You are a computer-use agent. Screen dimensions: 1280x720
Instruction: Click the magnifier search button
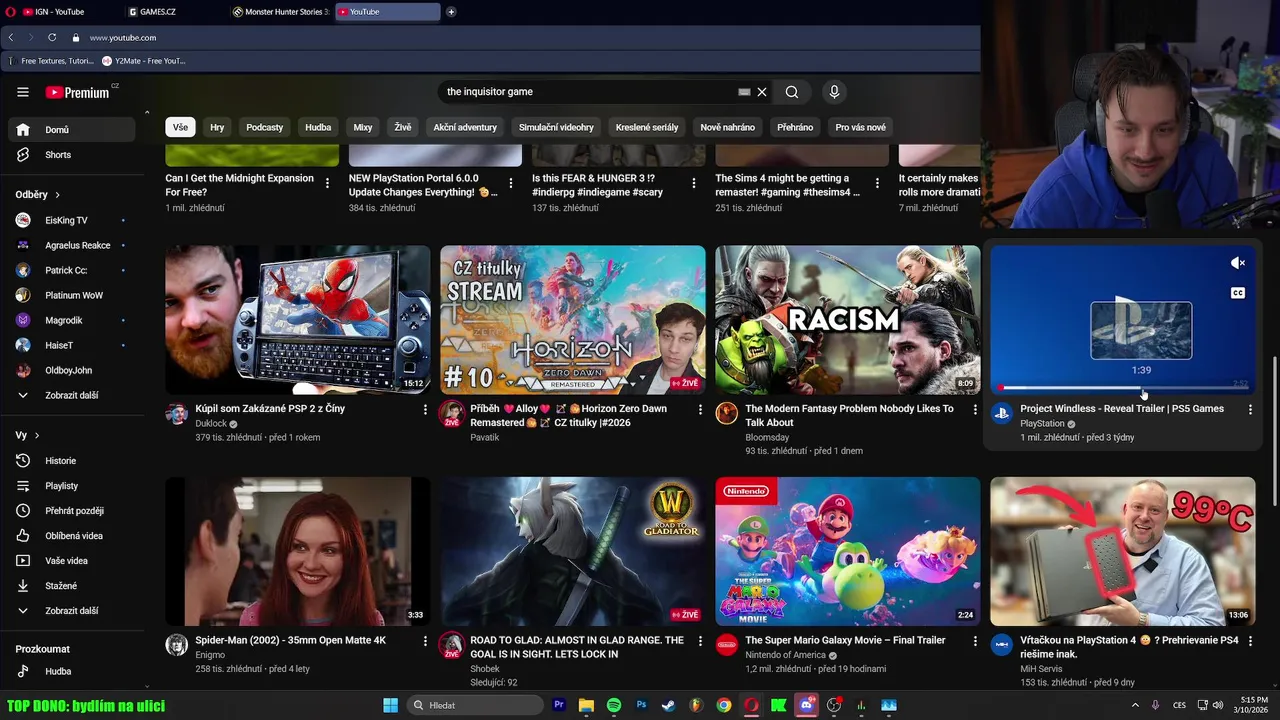coord(792,92)
